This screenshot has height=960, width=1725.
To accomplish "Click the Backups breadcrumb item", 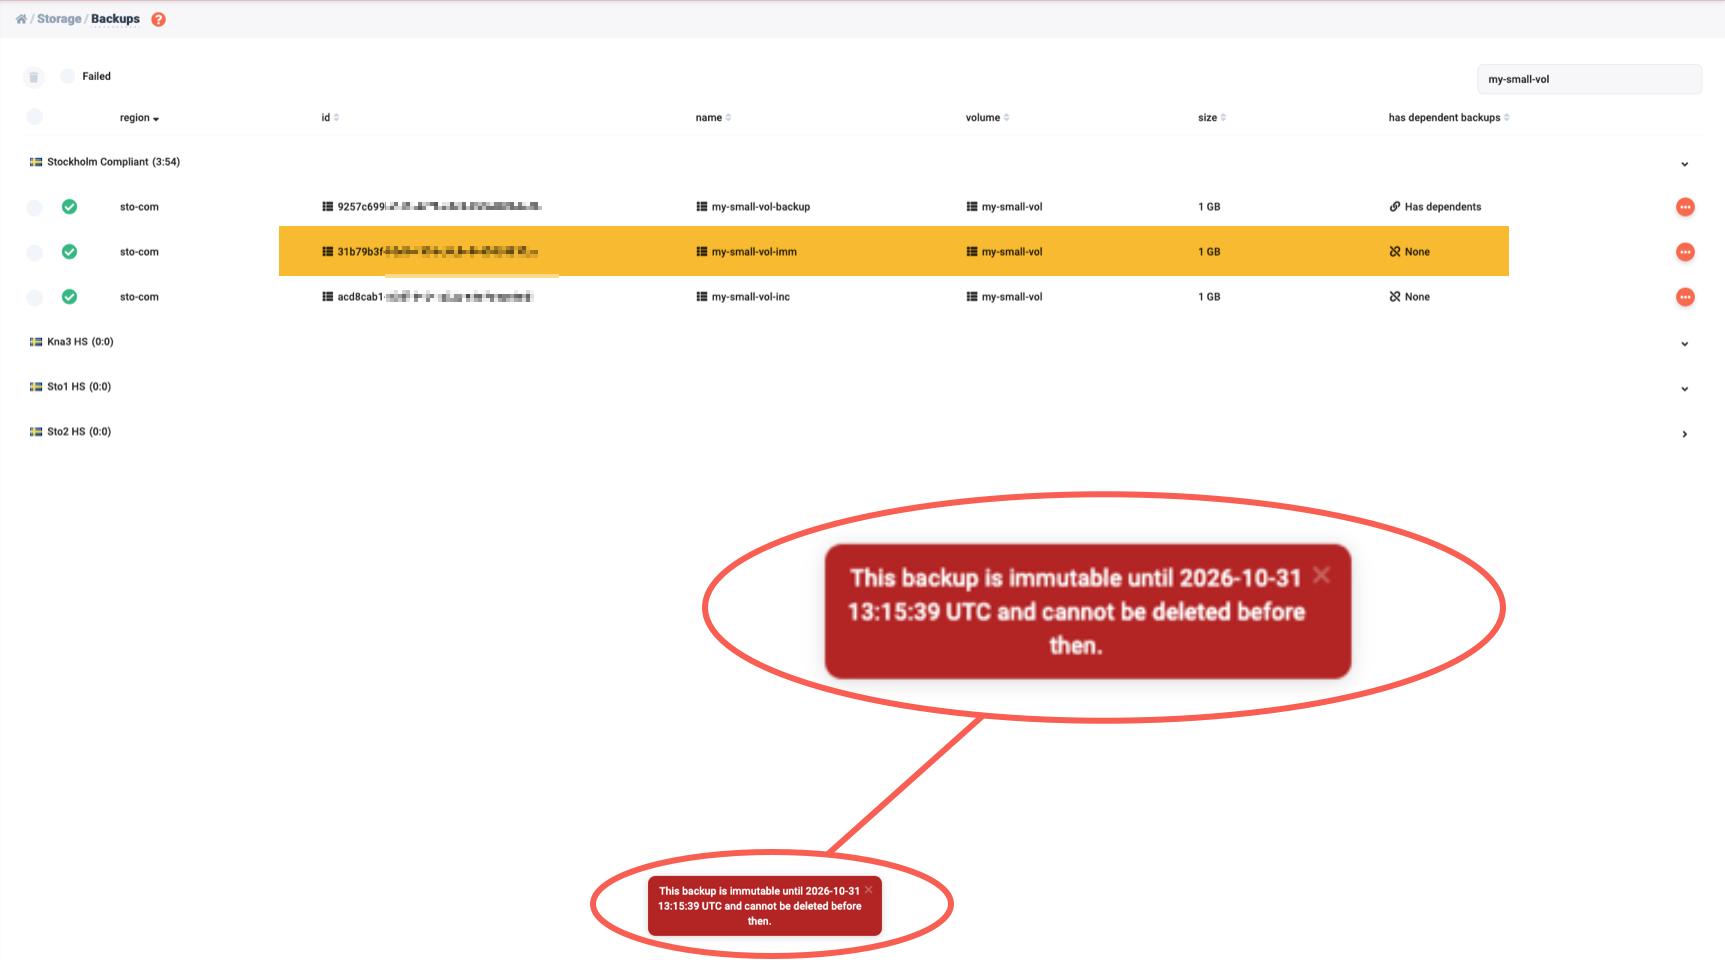I will 115,19.
